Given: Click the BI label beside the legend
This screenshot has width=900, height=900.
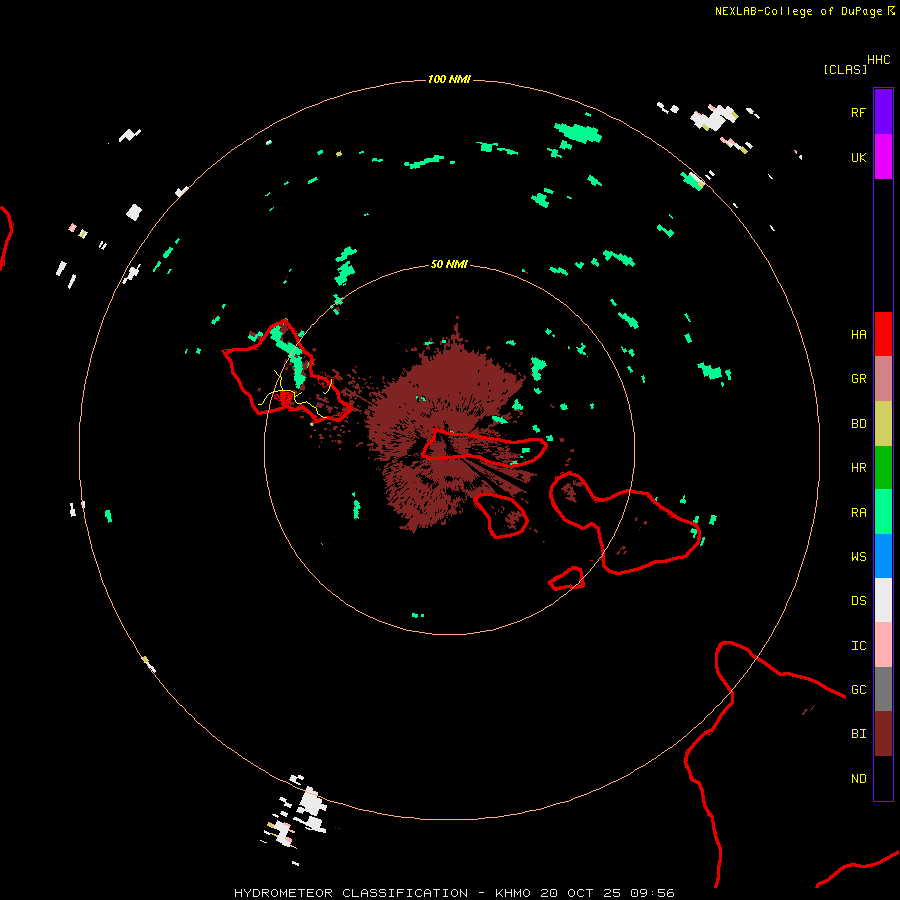Looking at the screenshot, I should coord(858,734).
